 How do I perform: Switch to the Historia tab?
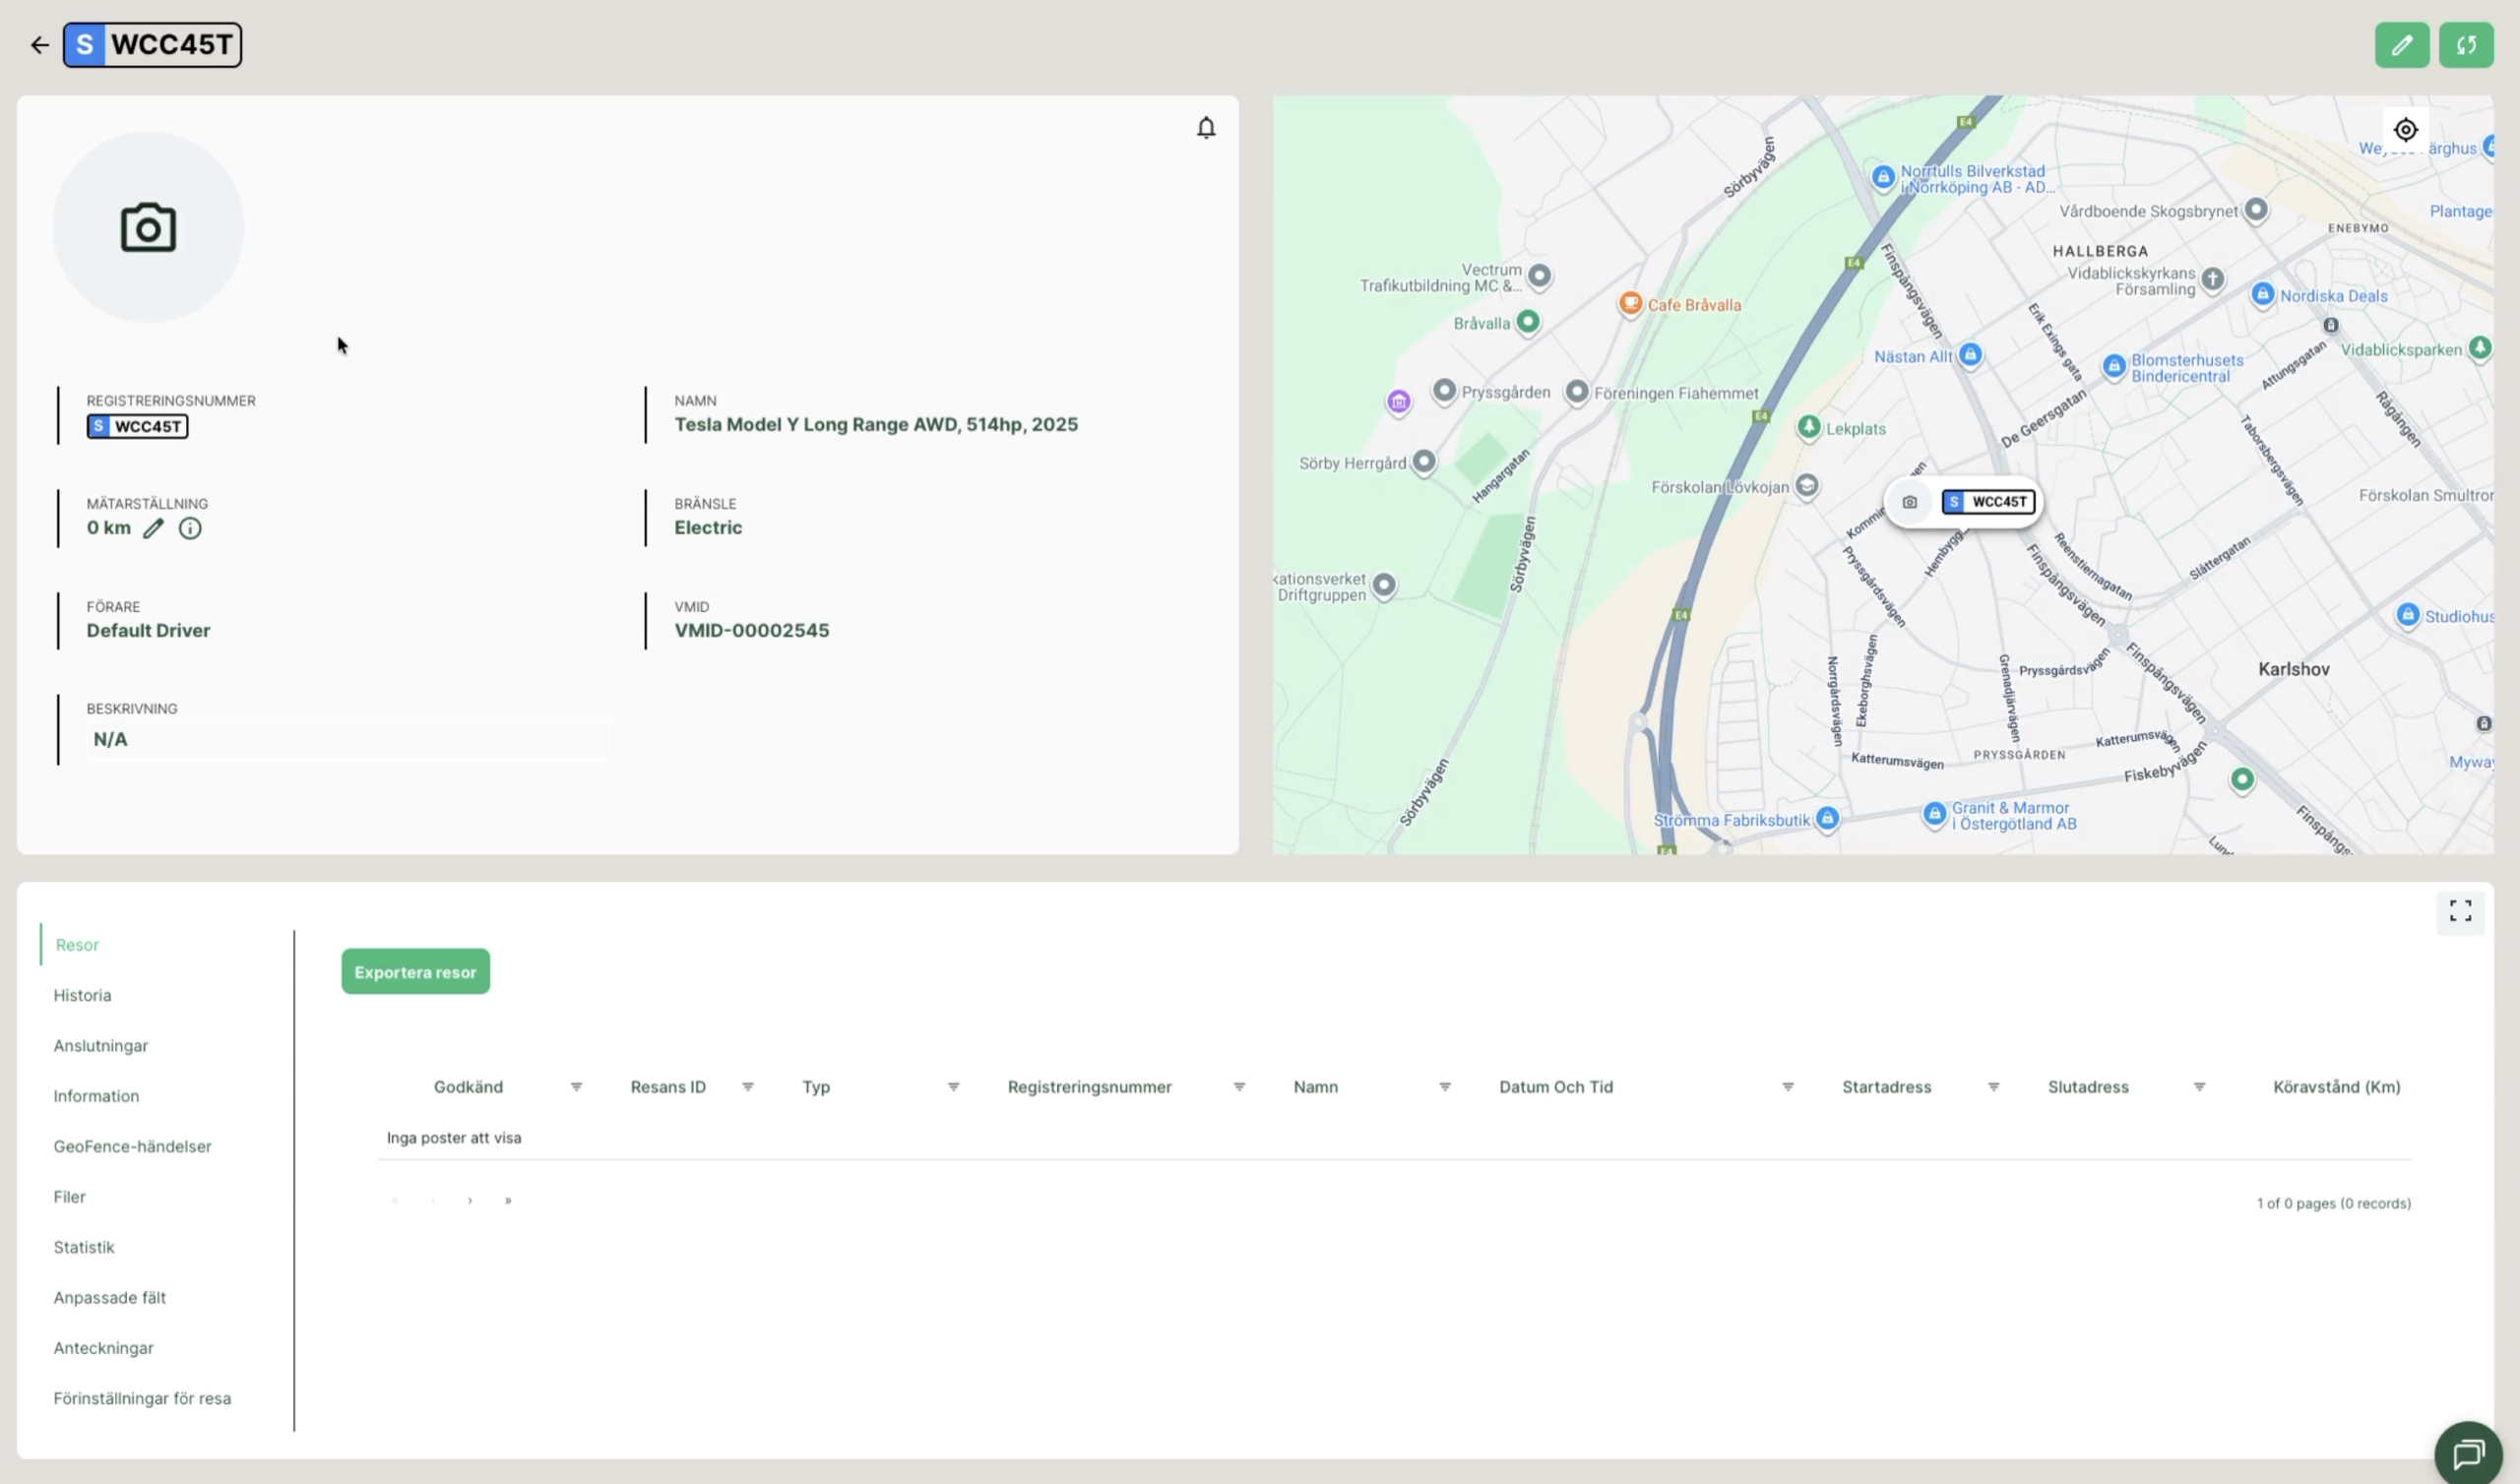pyautogui.click(x=82, y=995)
